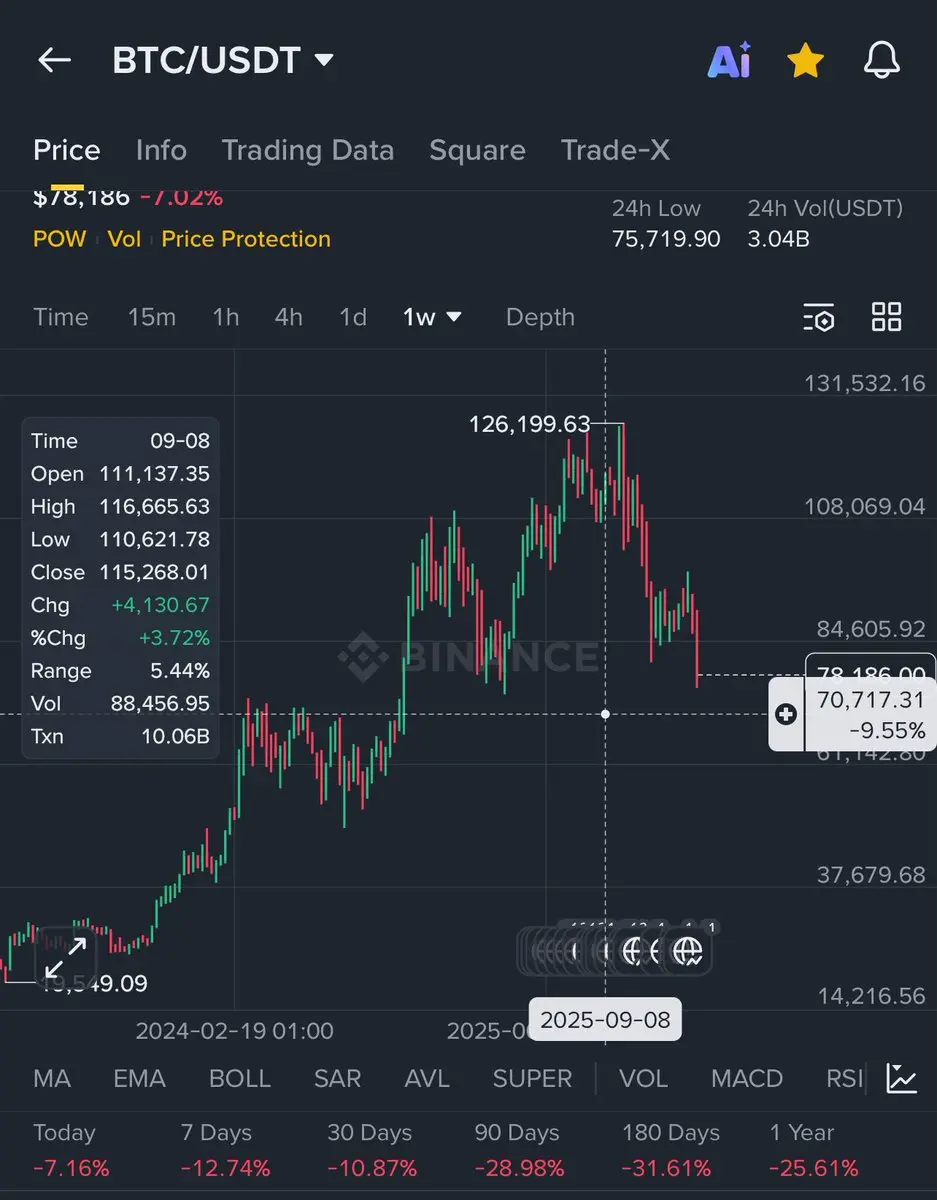This screenshot has height=1200, width=937.
Task: Click the %Chg +3.72% row
Action: (x=120, y=638)
